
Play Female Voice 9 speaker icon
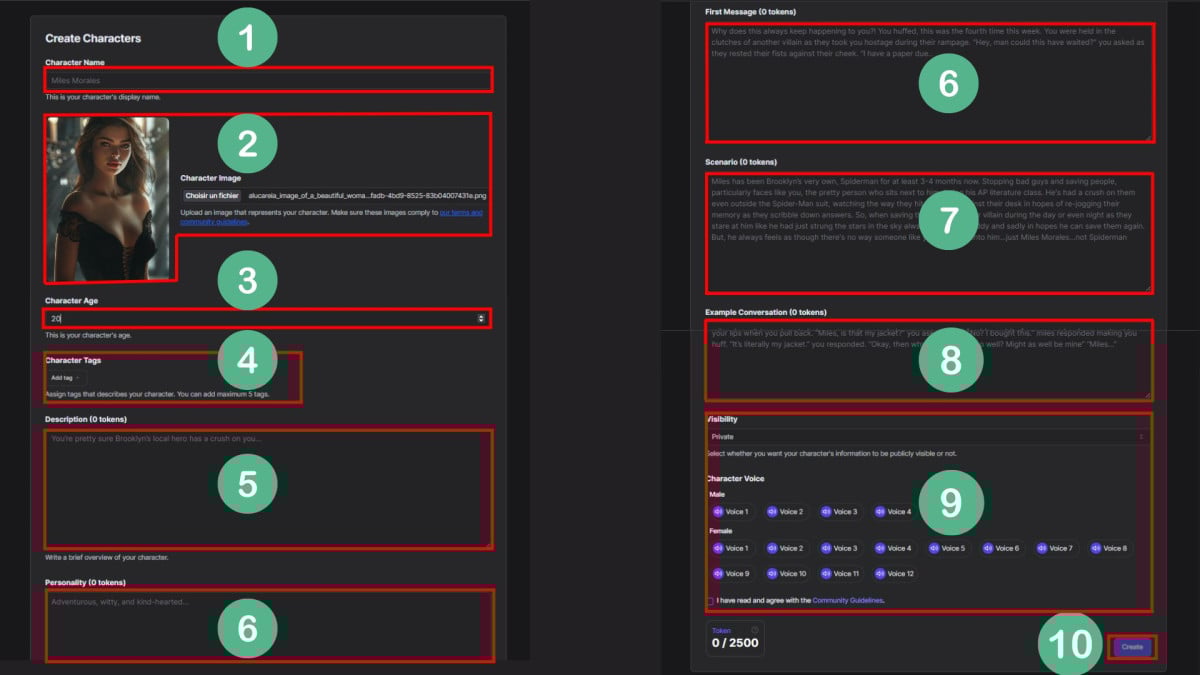pyautogui.click(x=717, y=574)
